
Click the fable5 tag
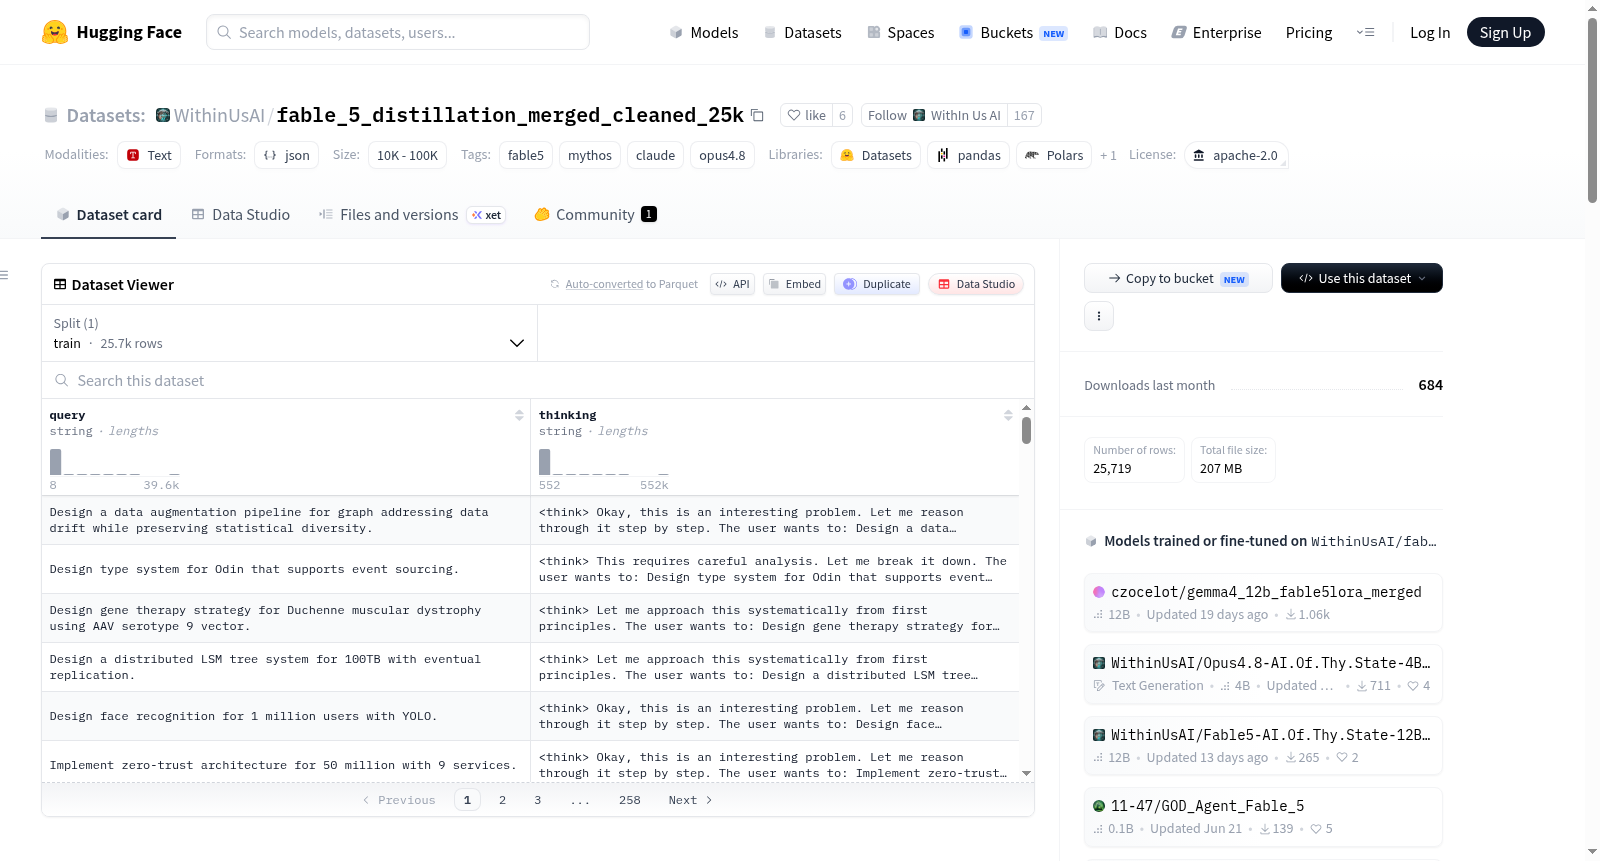pos(526,155)
